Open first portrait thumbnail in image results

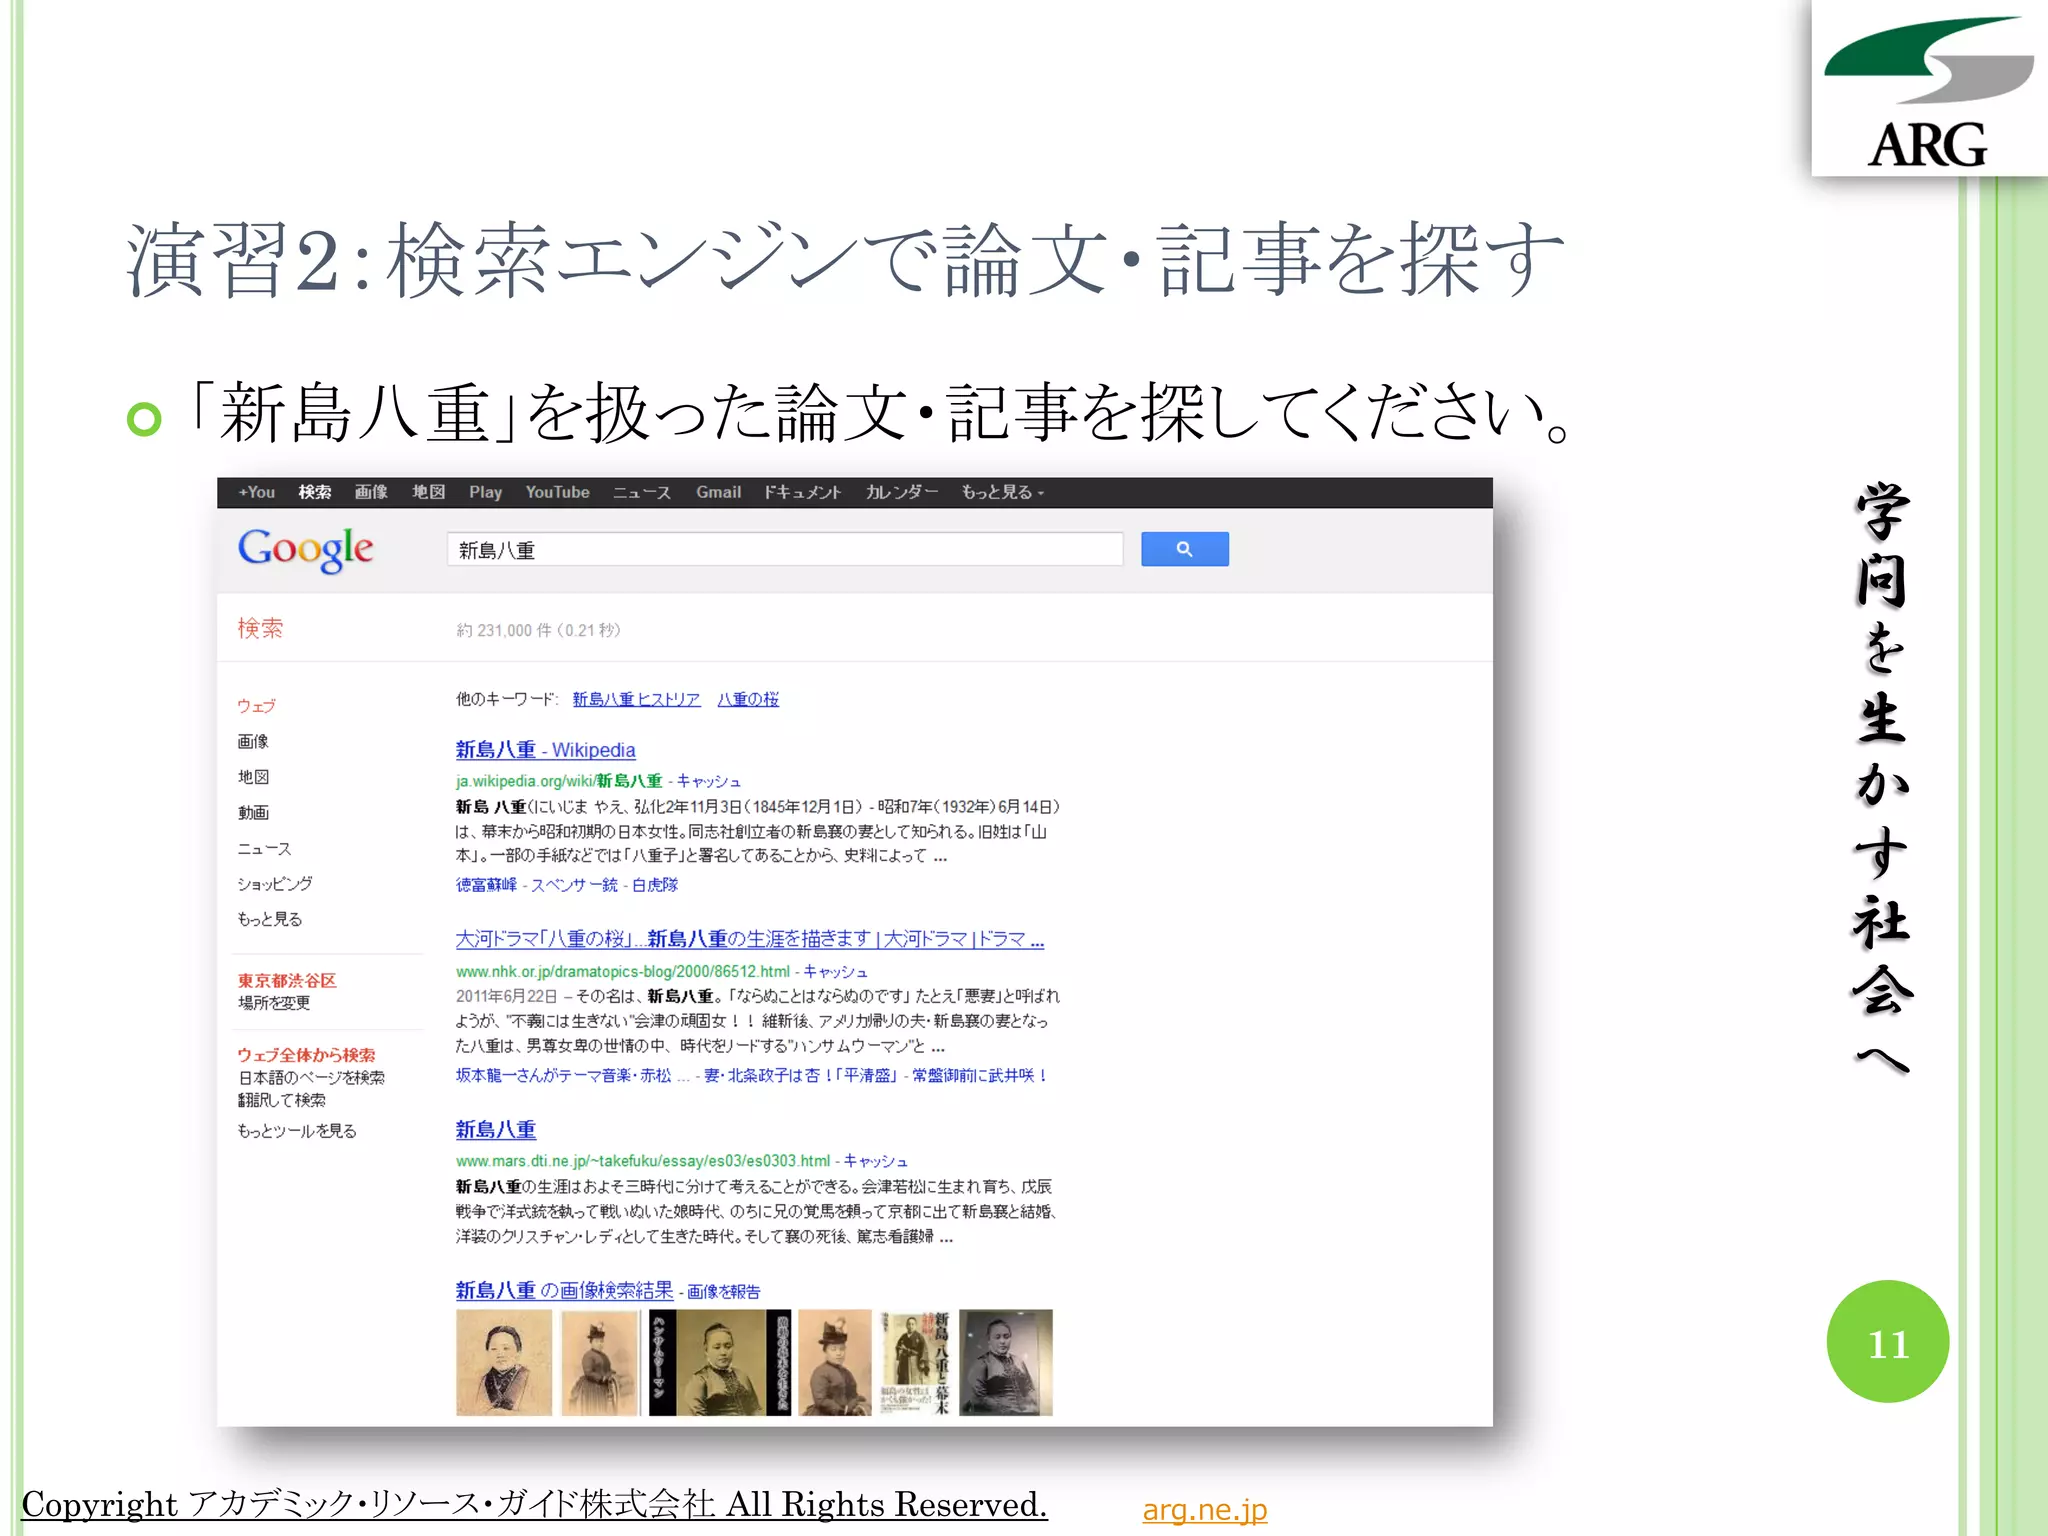tap(504, 1363)
